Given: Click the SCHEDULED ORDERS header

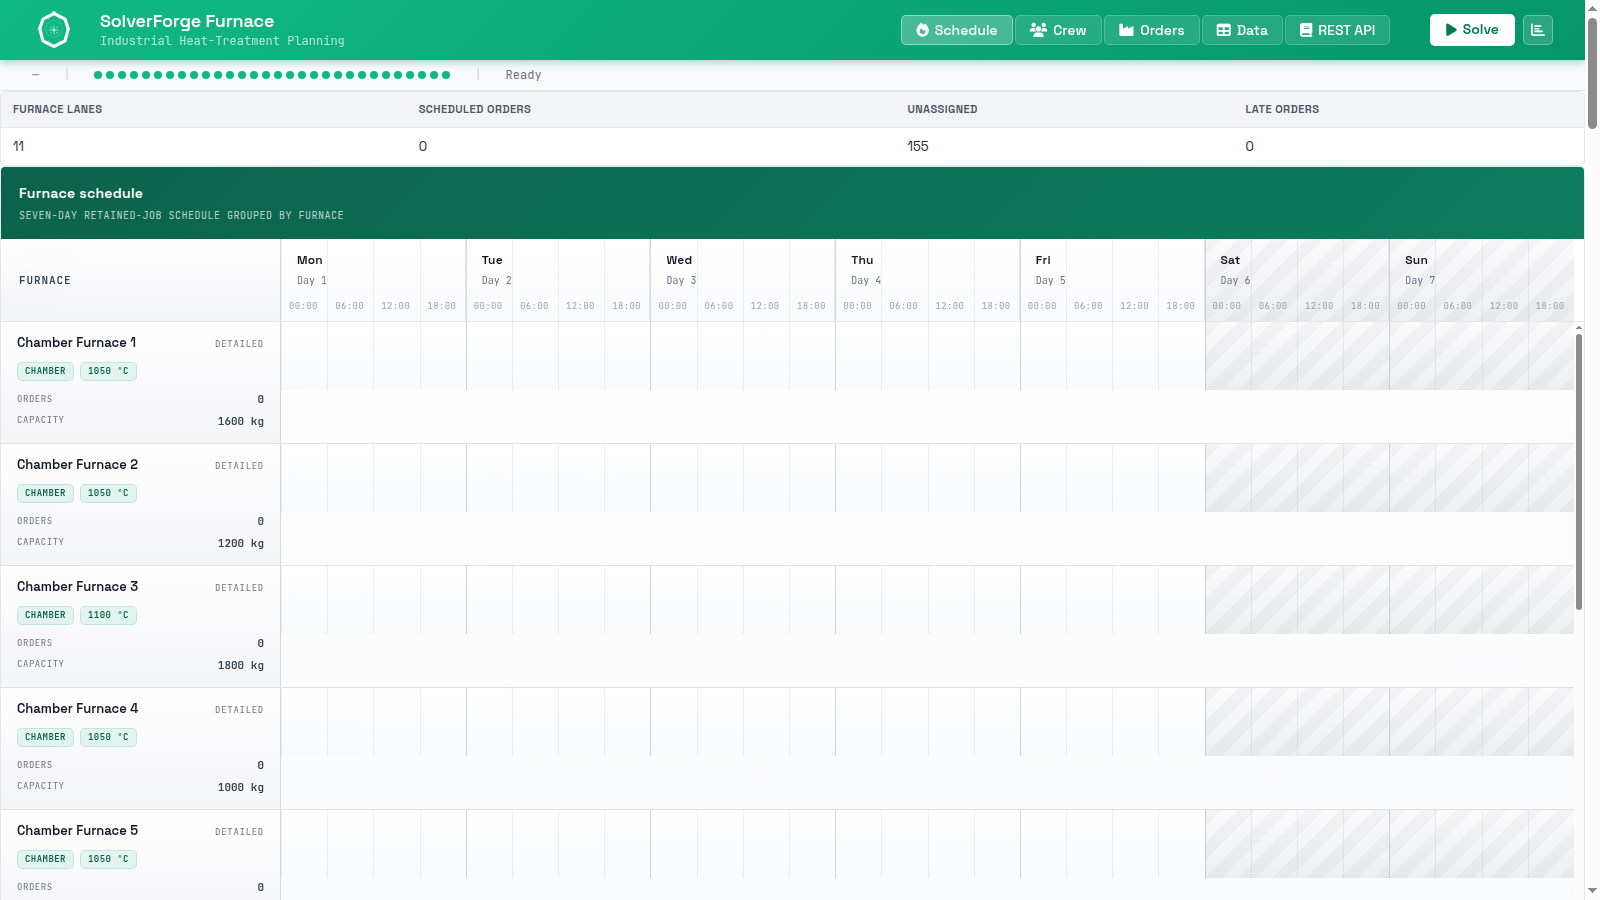Looking at the screenshot, I should [474, 109].
